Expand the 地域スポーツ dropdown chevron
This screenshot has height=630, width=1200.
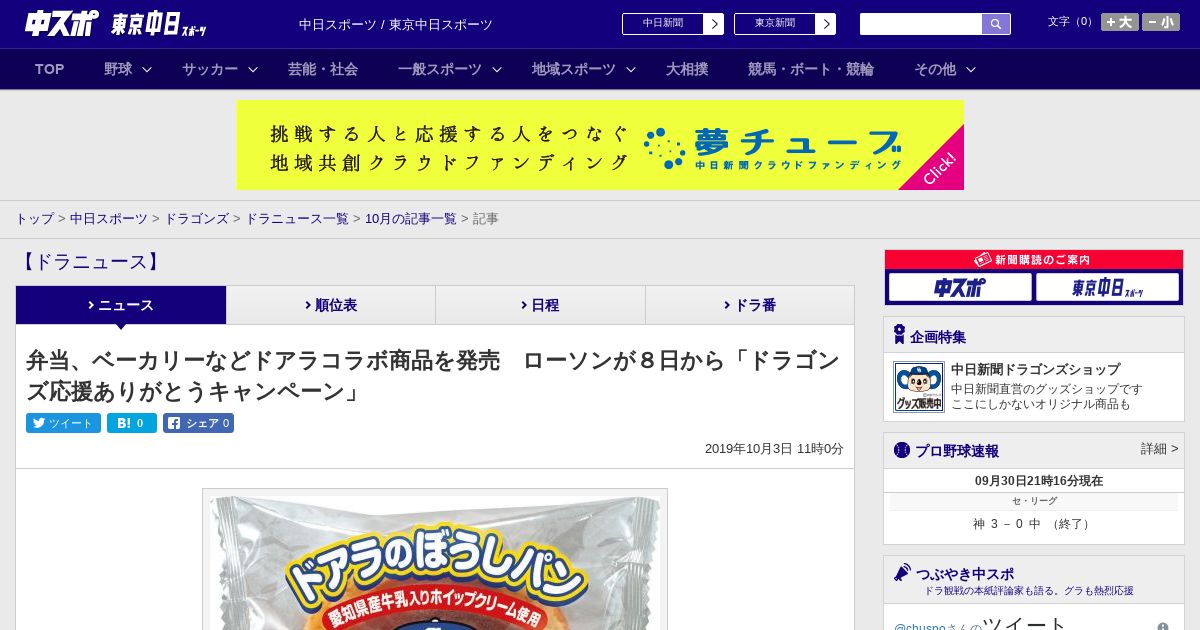click(631, 69)
